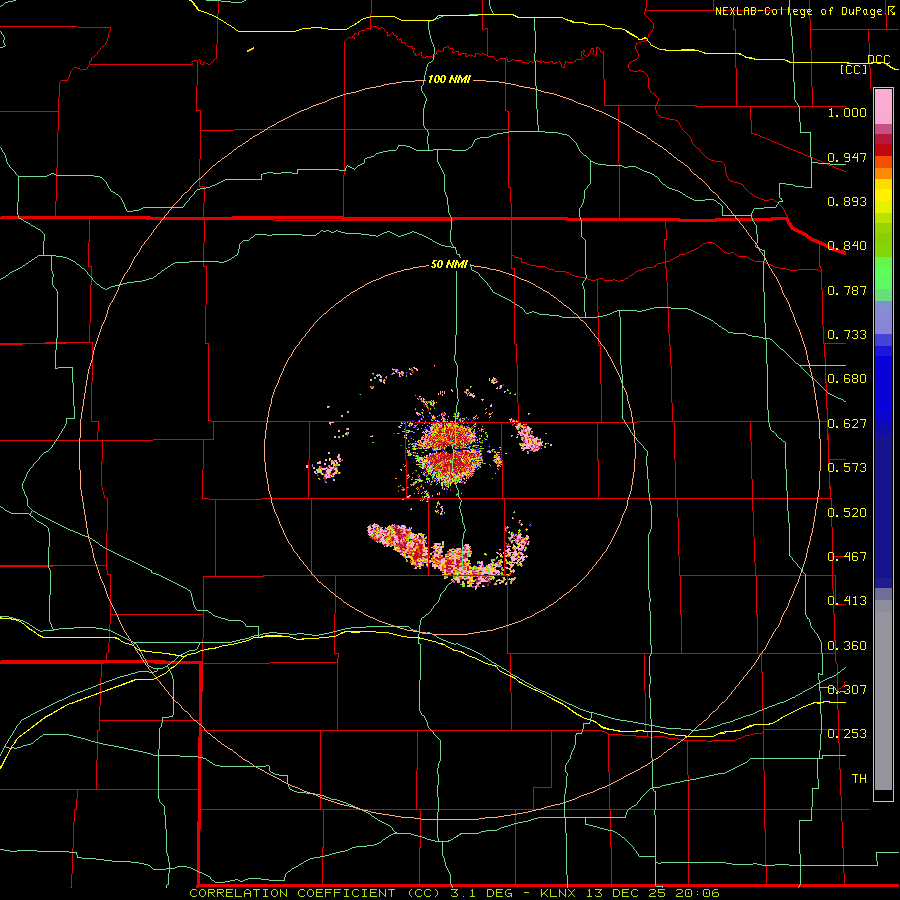The height and width of the screenshot is (900, 900).
Task: Click the 0.307 color scale value
Action: [847, 689]
